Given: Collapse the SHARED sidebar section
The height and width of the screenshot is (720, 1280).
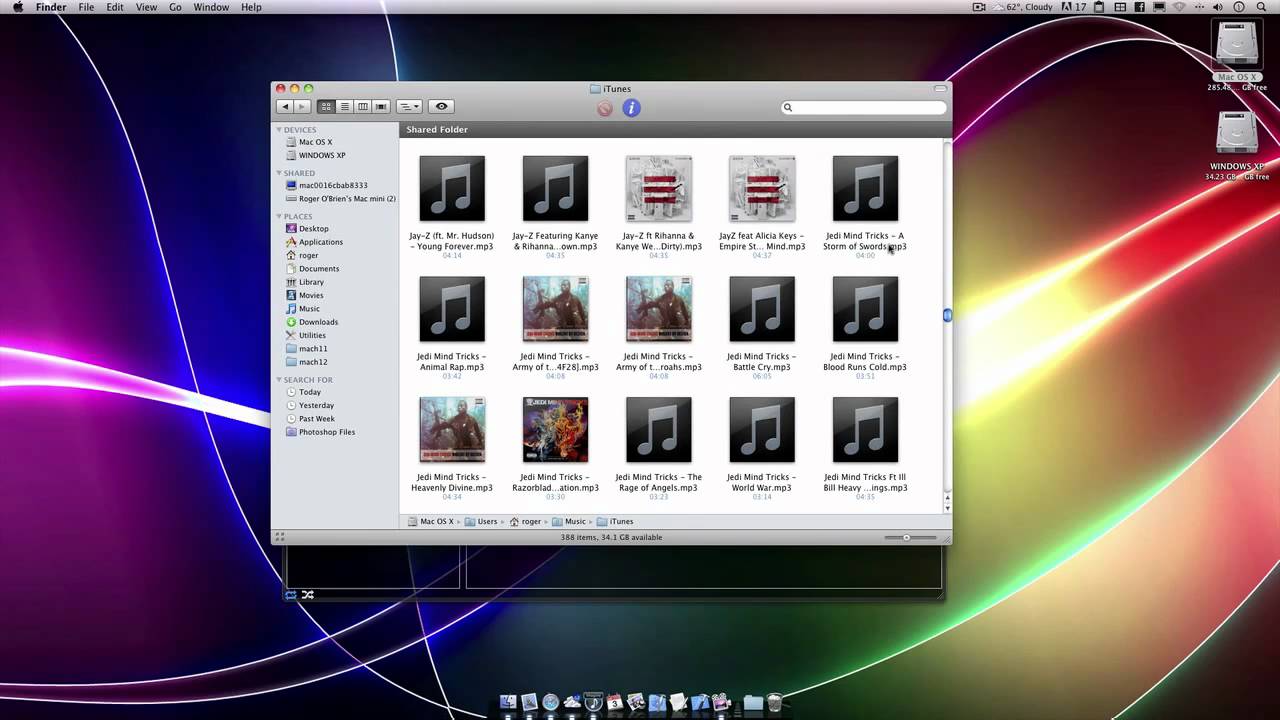Looking at the screenshot, I should coord(280,173).
